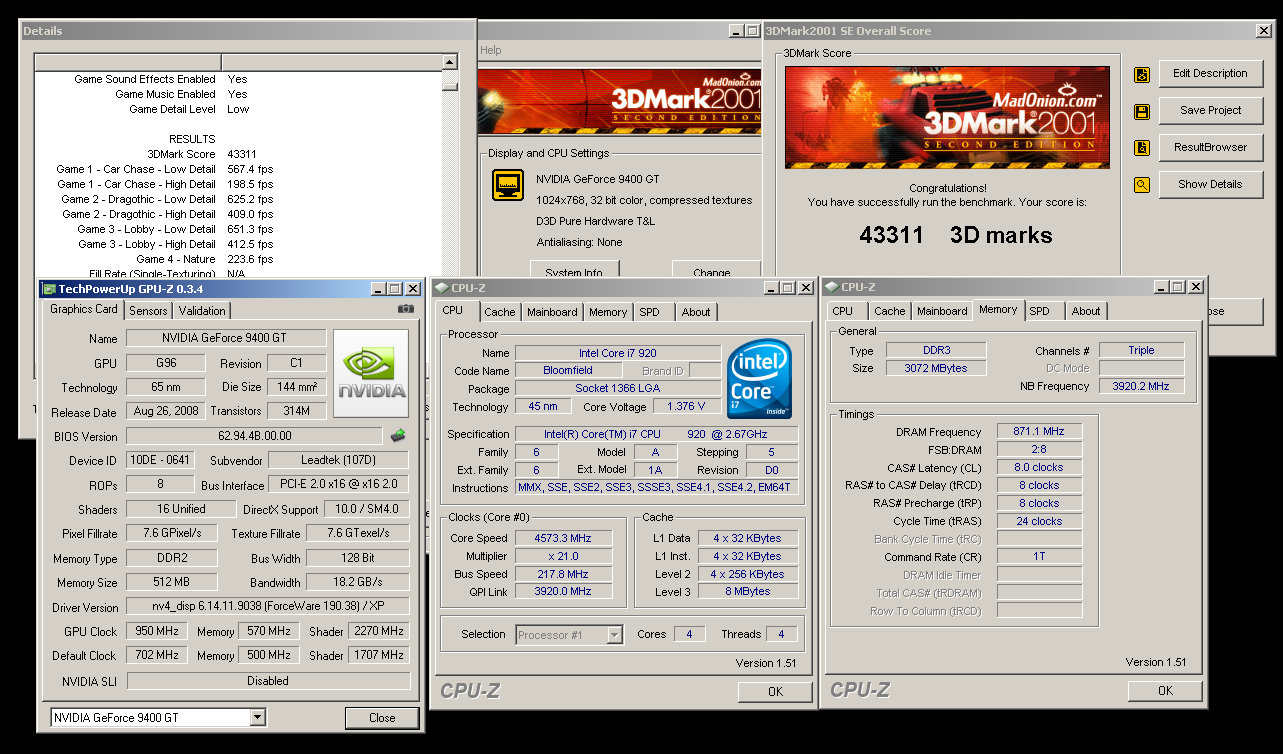Switch to CPU tab in CPU-Z Memory window

tap(843, 311)
